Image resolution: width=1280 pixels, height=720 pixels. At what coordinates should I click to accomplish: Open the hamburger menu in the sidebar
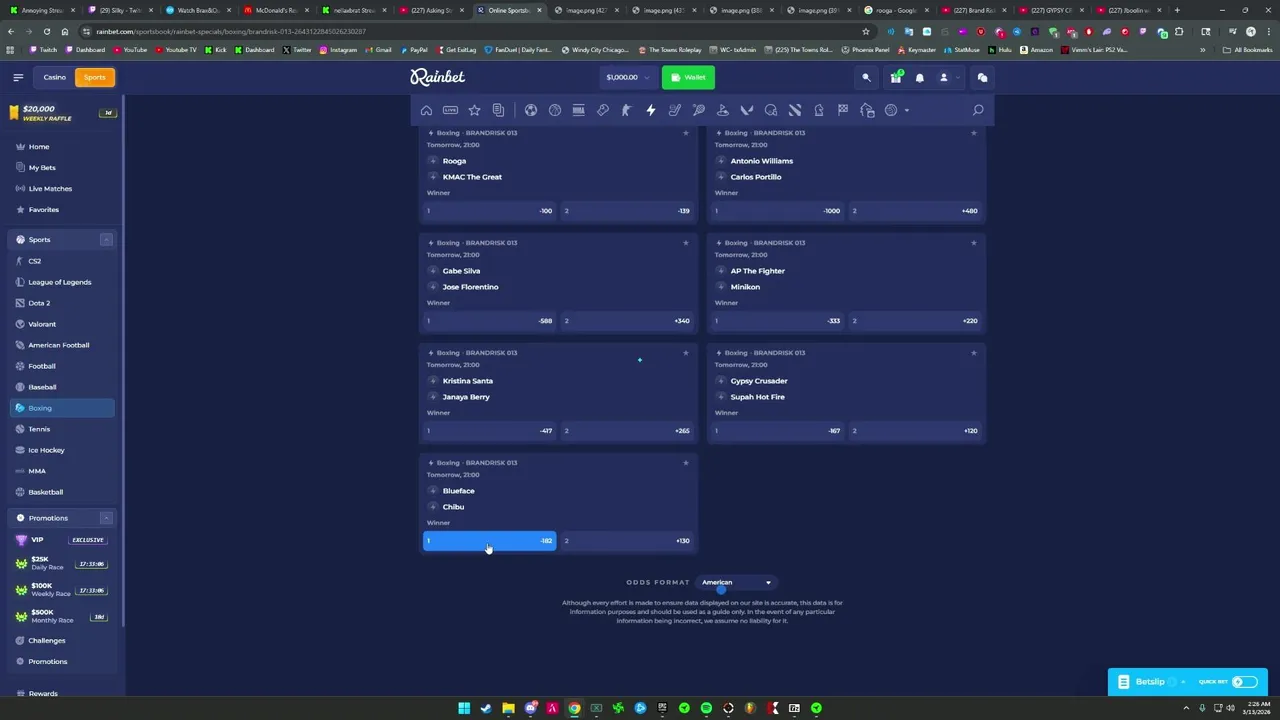(18, 77)
